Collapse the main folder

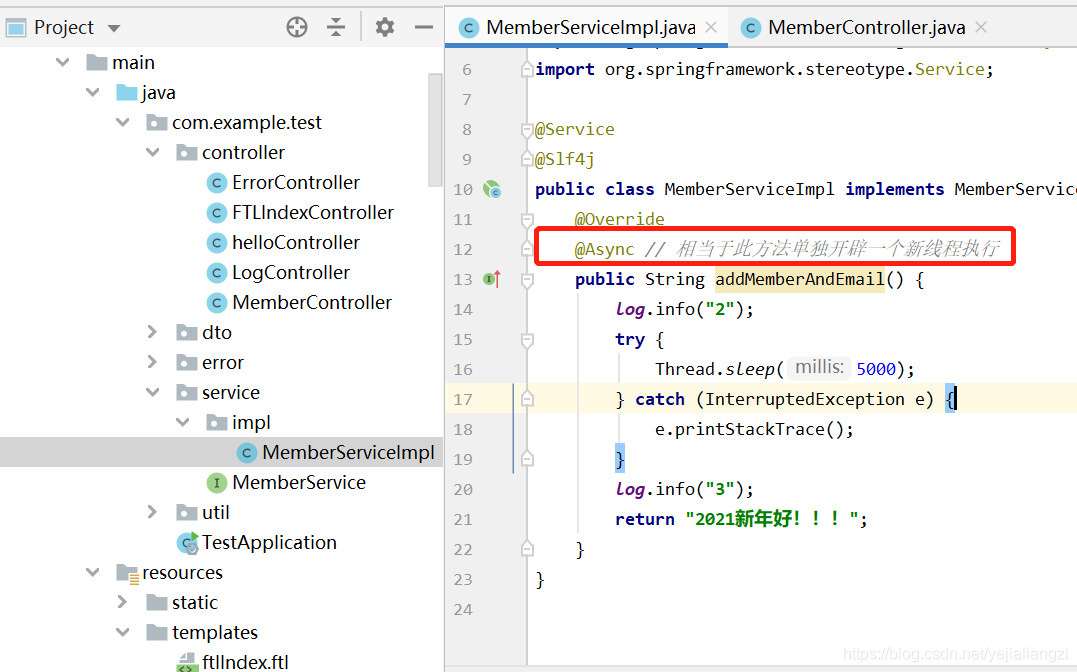(x=63, y=63)
